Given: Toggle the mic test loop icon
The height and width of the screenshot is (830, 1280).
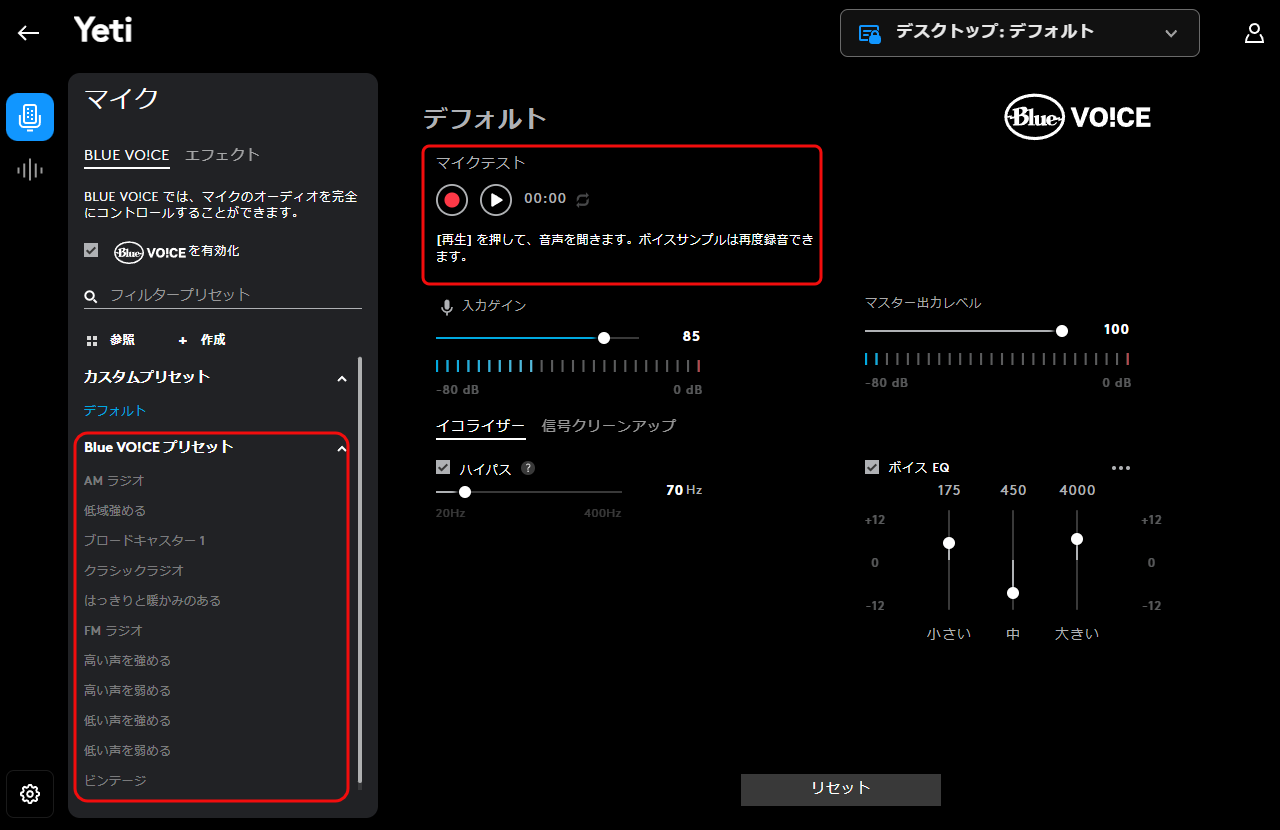Looking at the screenshot, I should click(x=583, y=200).
